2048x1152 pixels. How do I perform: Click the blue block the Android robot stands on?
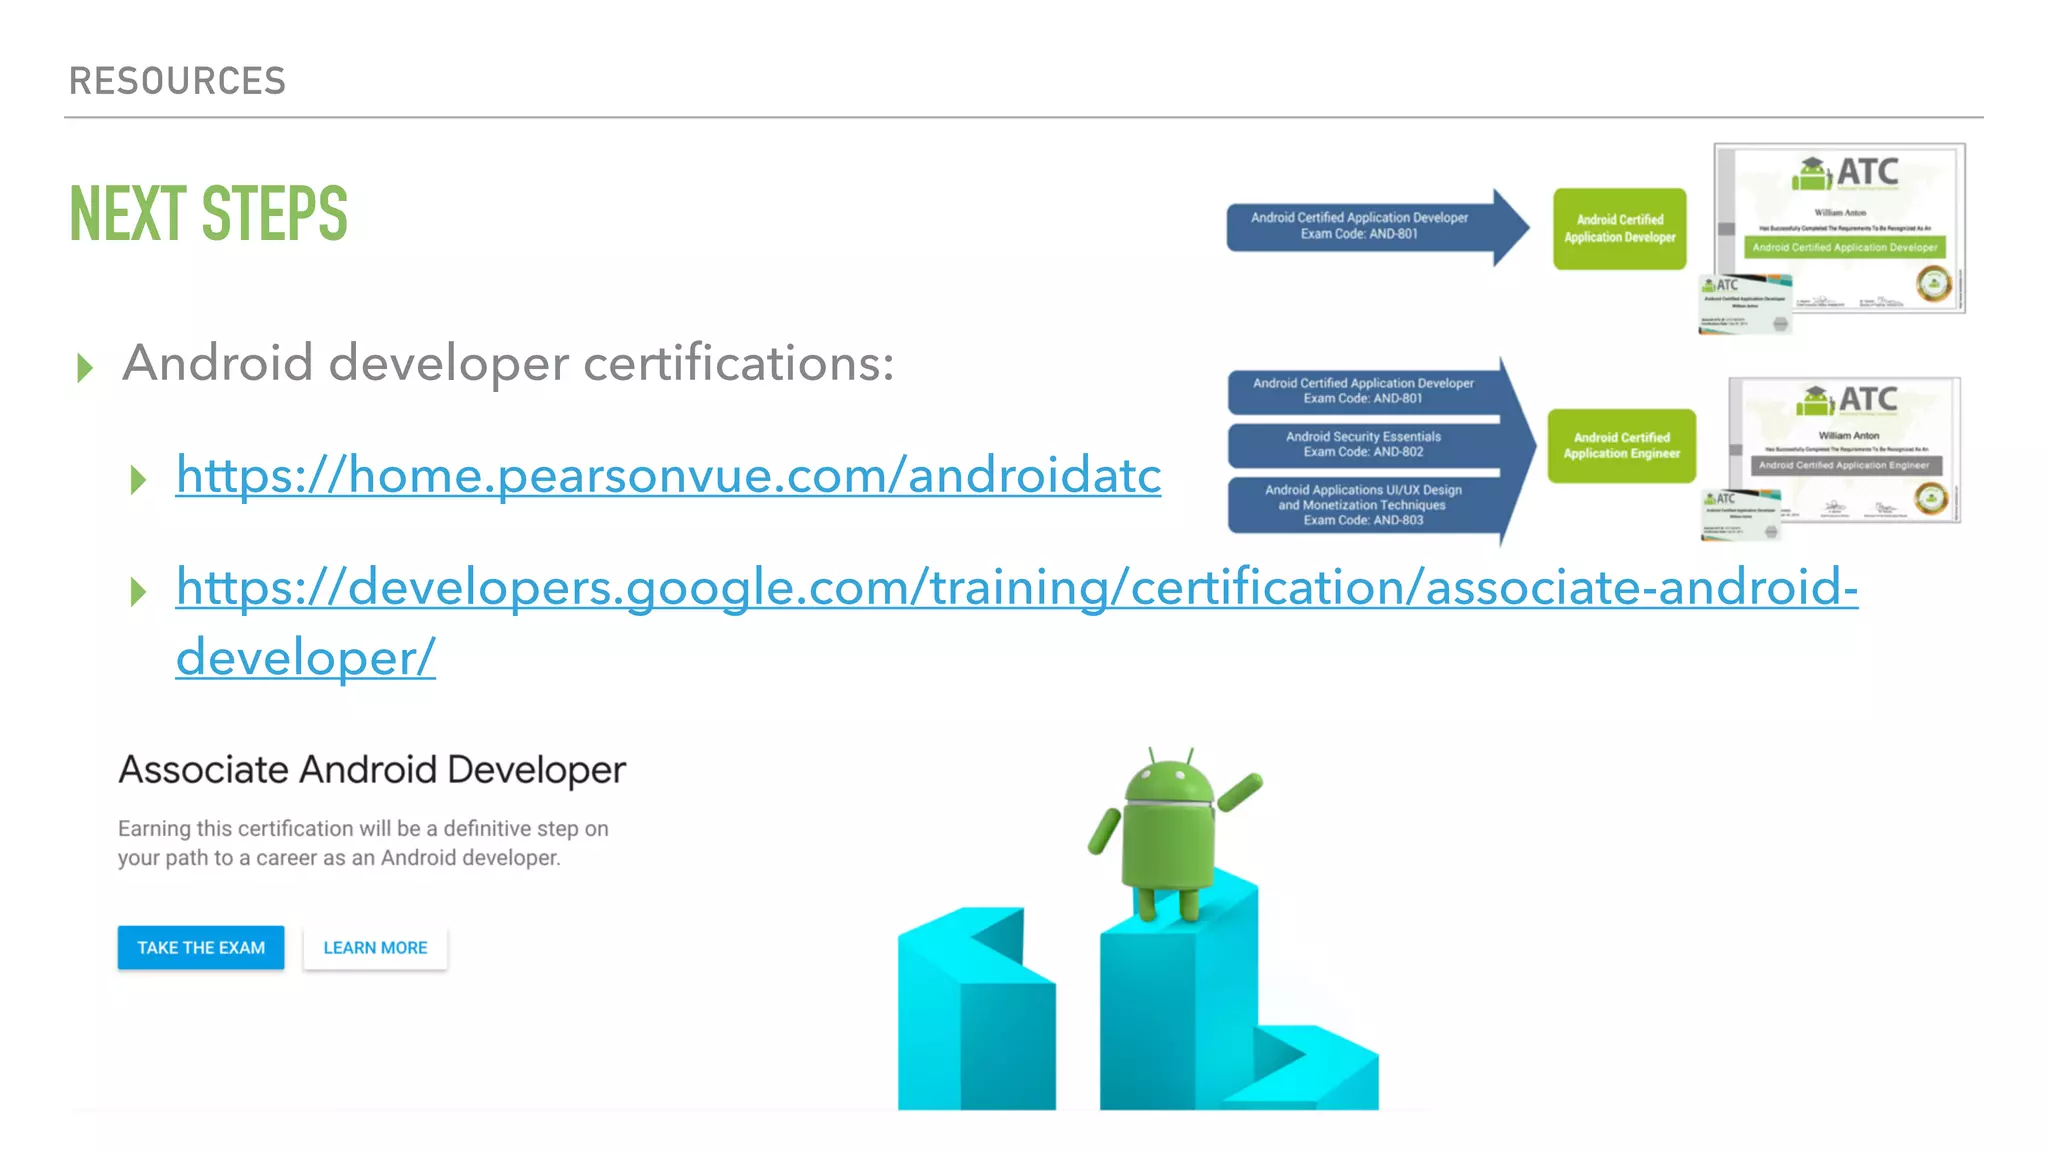coord(1180,990)
